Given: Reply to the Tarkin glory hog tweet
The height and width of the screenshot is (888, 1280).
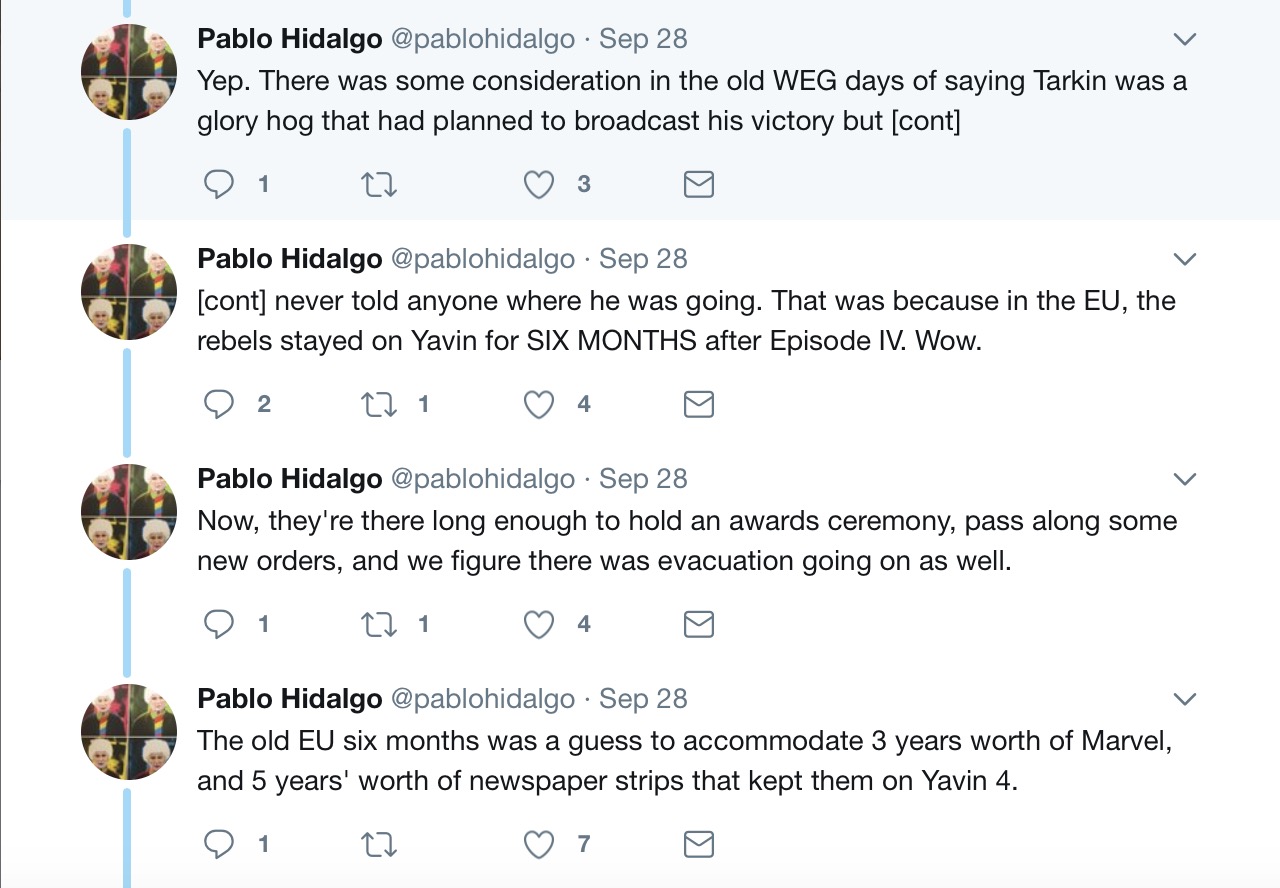Looking at the screenshot, I should (x=219, y=184).
